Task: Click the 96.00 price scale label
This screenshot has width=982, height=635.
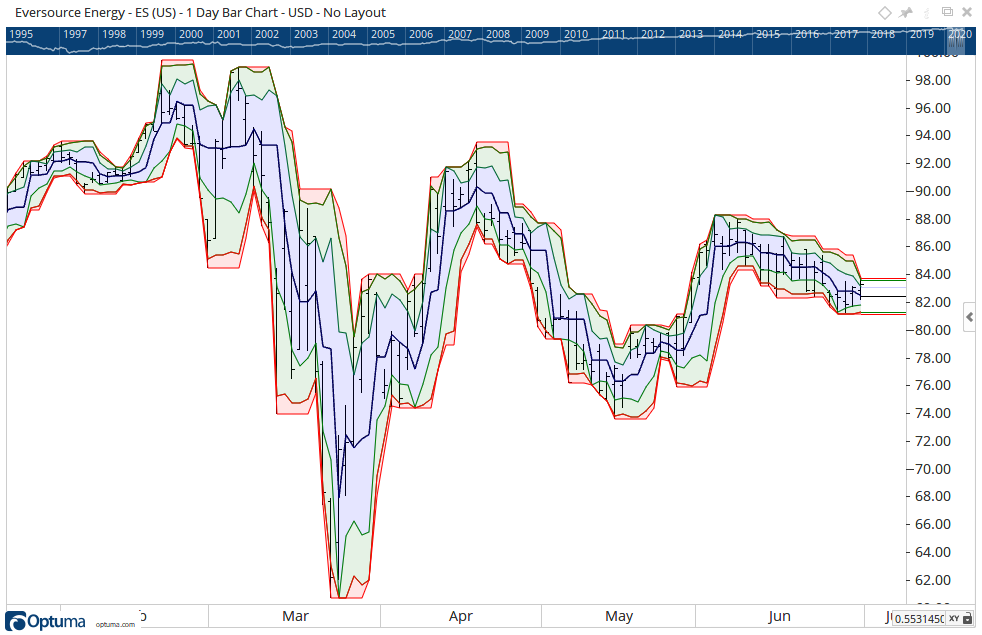Action: click(x=933, y=108)
